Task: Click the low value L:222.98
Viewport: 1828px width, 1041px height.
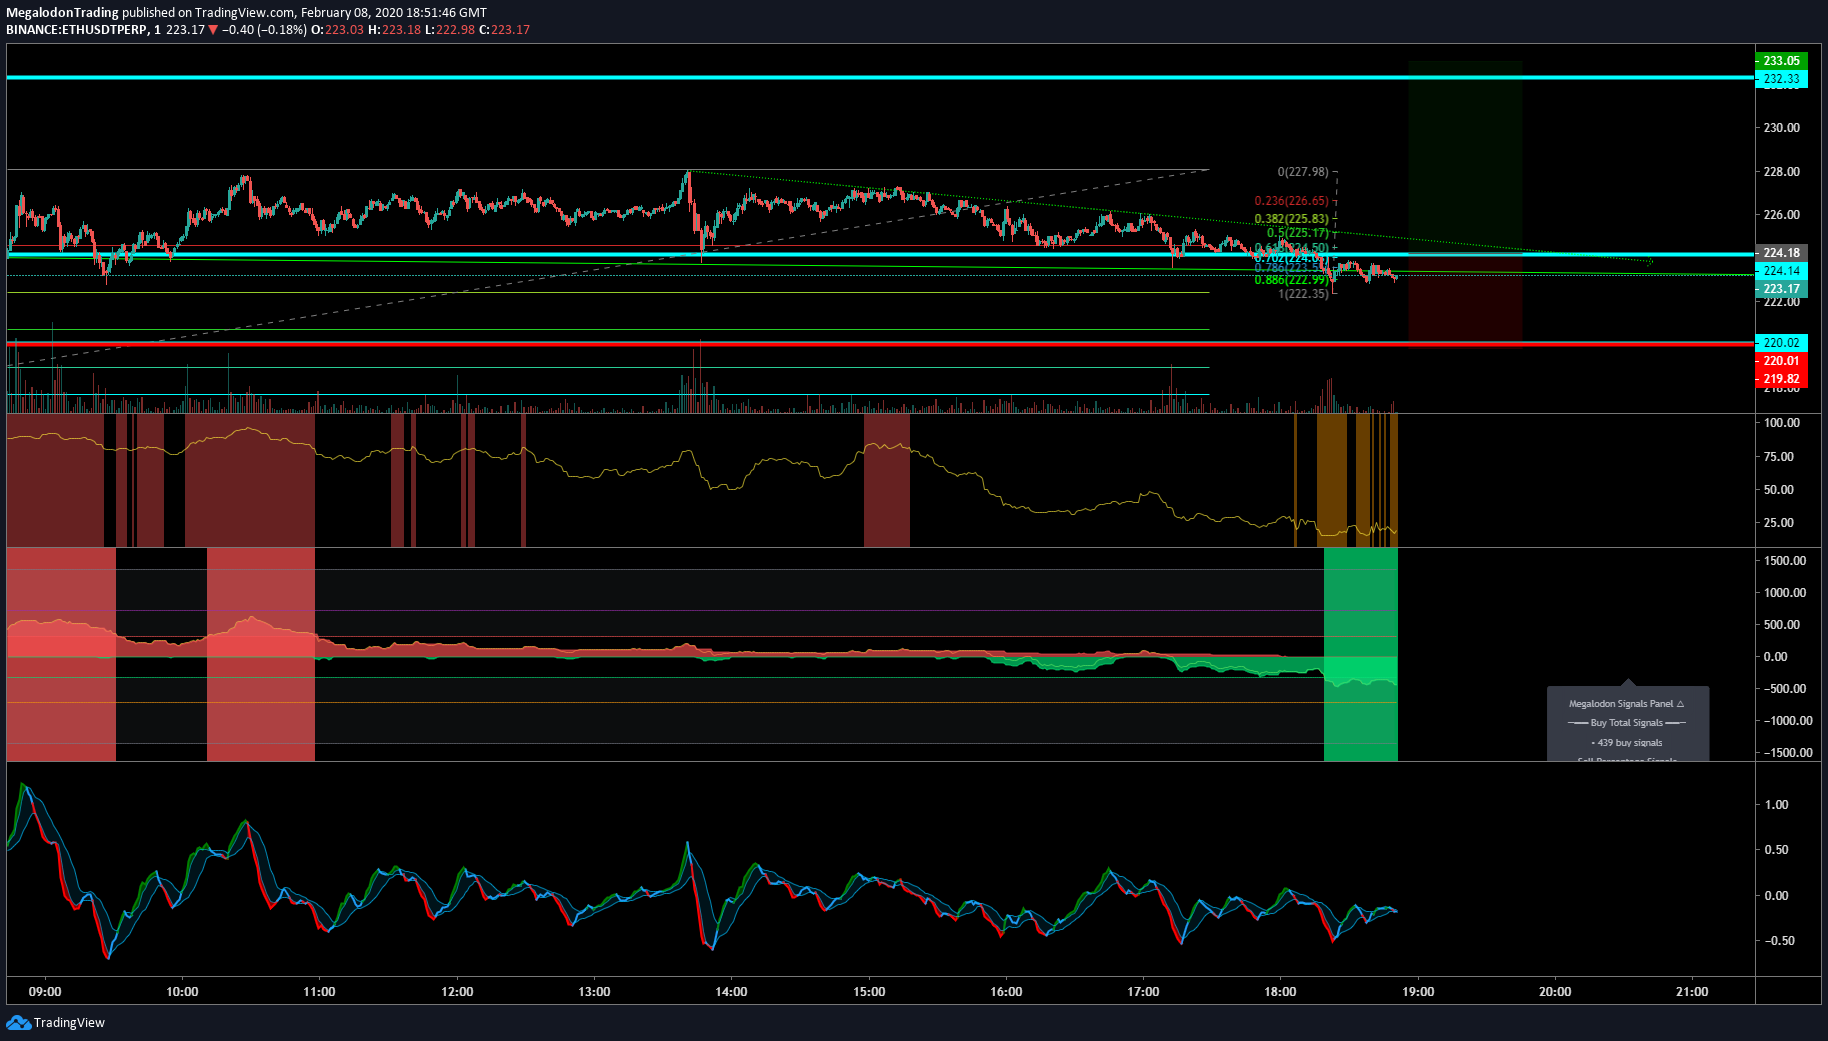Action: coord(450,30)
